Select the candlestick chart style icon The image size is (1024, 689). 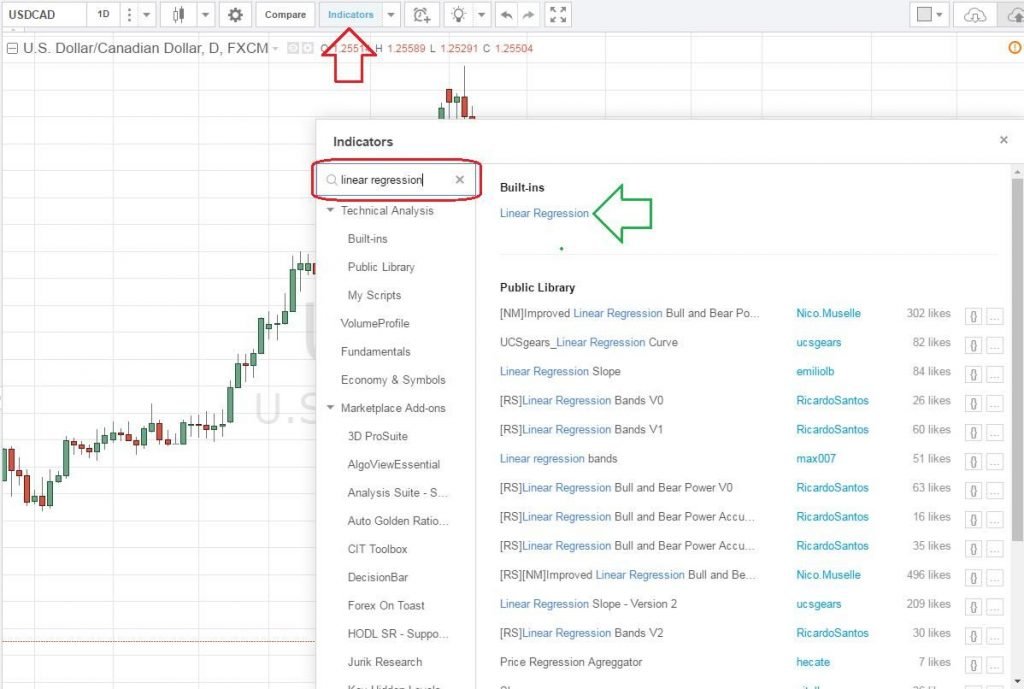pyautogui.click(x=178, y=14)
